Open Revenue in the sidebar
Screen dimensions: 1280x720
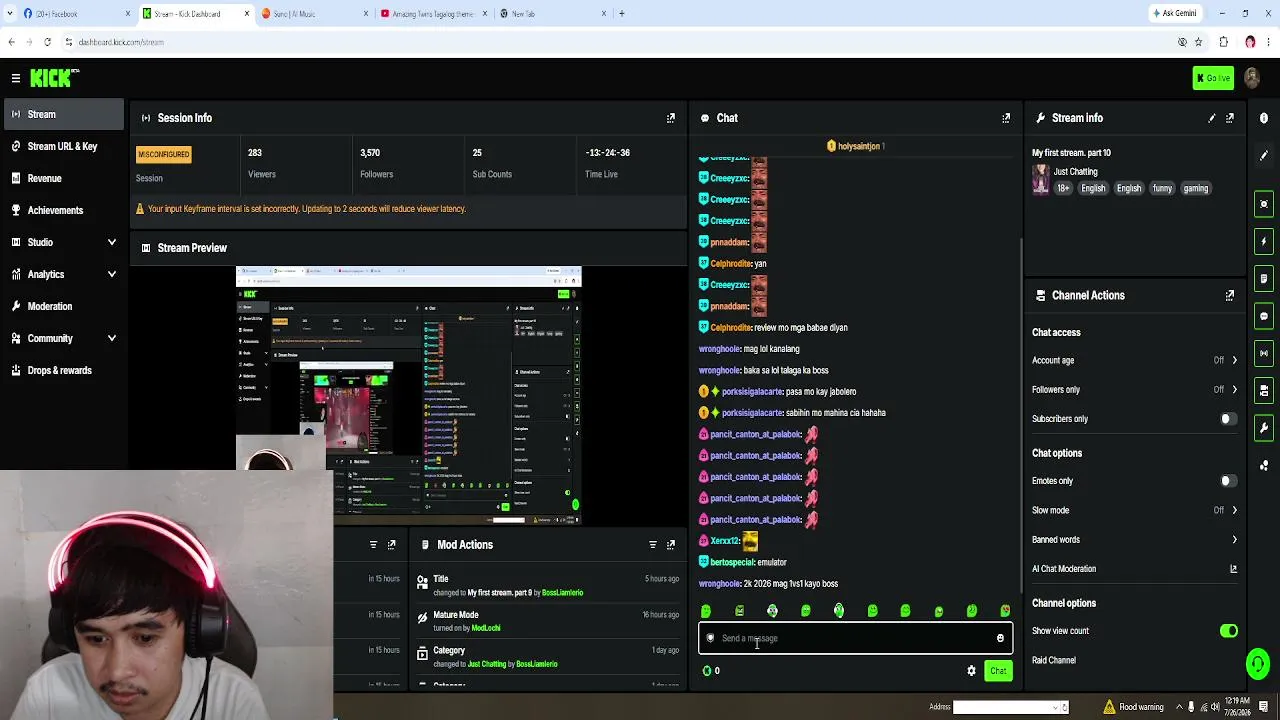pyautogui.click(x=62, y=178)
